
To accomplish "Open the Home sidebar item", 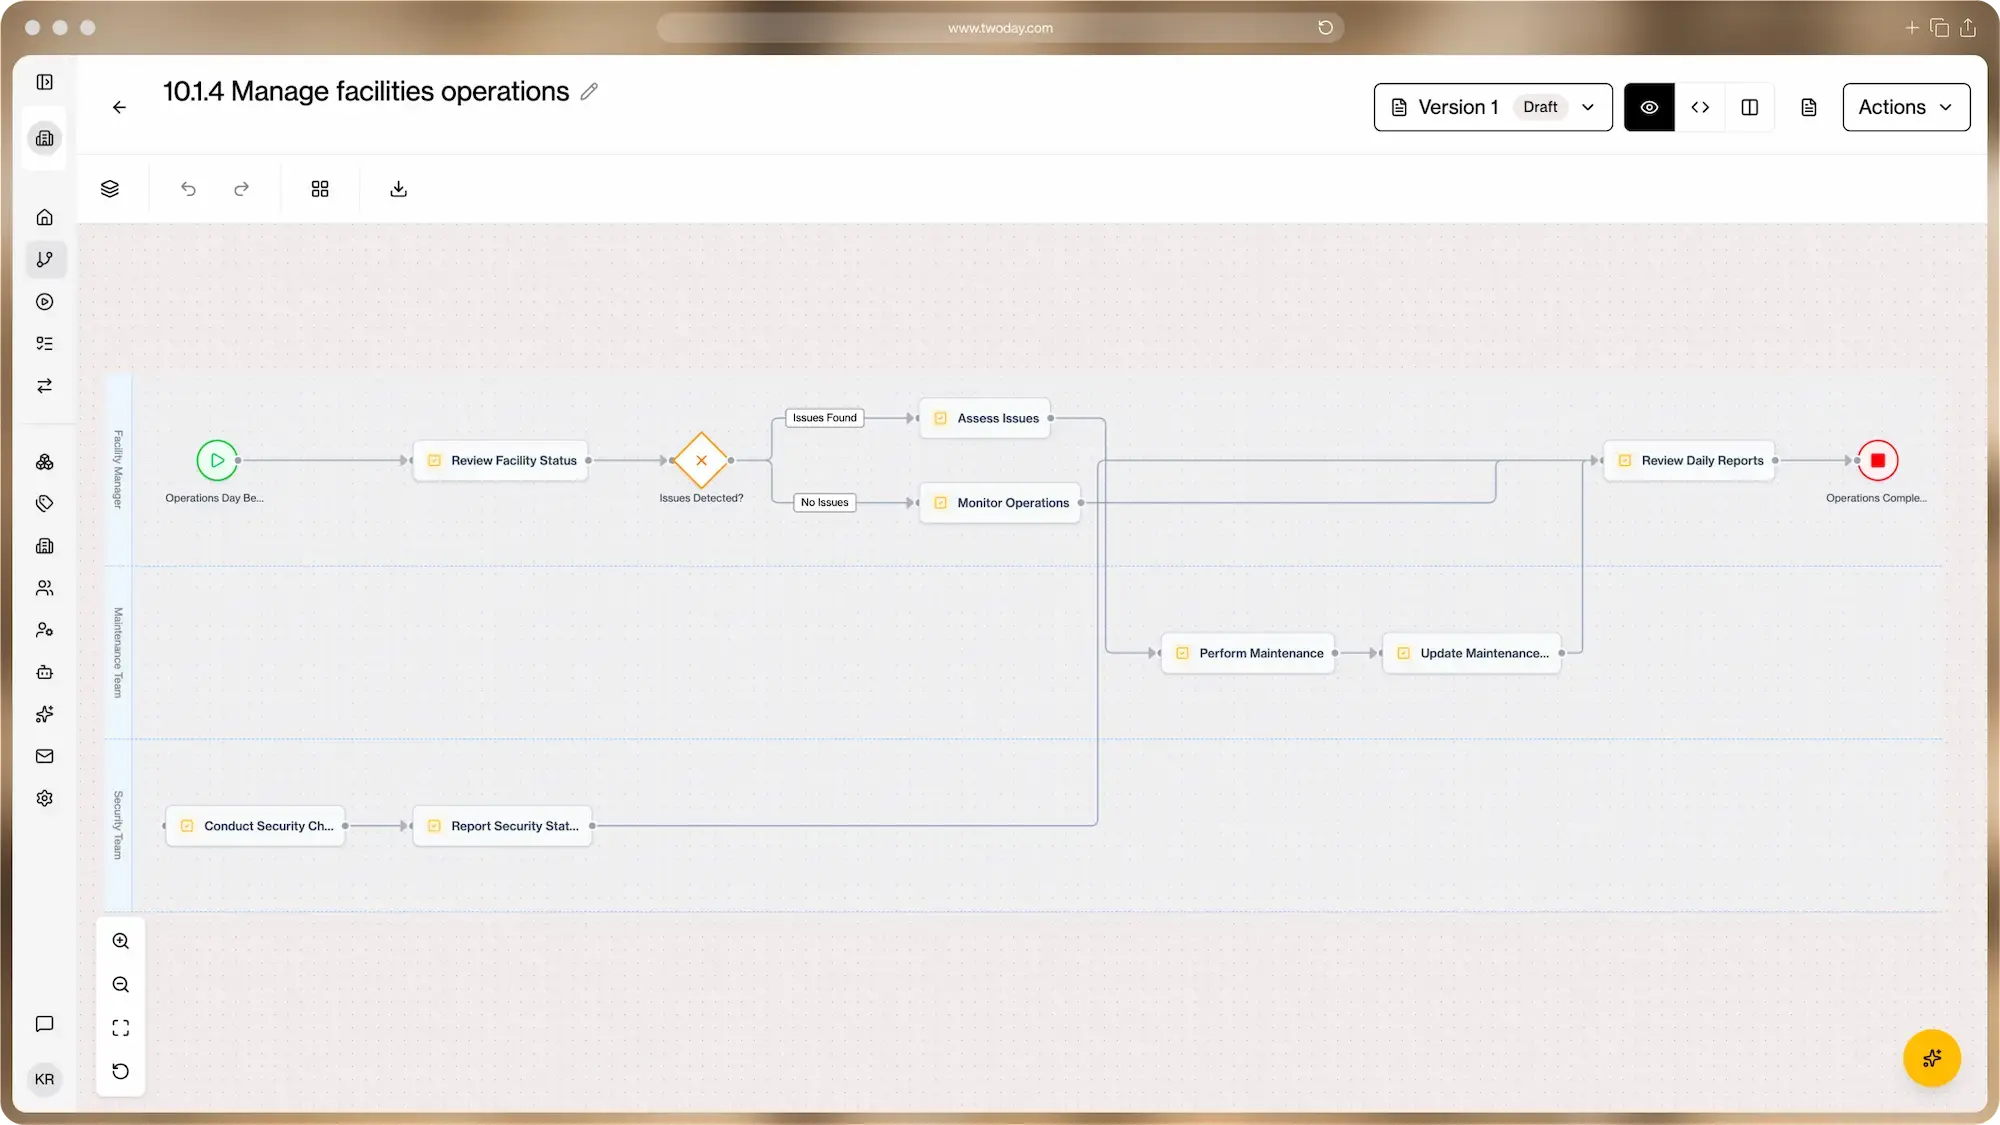I will click(45, 217).
